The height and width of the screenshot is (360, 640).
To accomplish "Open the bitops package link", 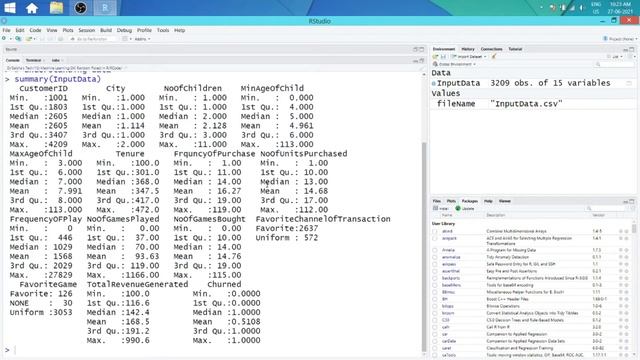I will [448, 306].
